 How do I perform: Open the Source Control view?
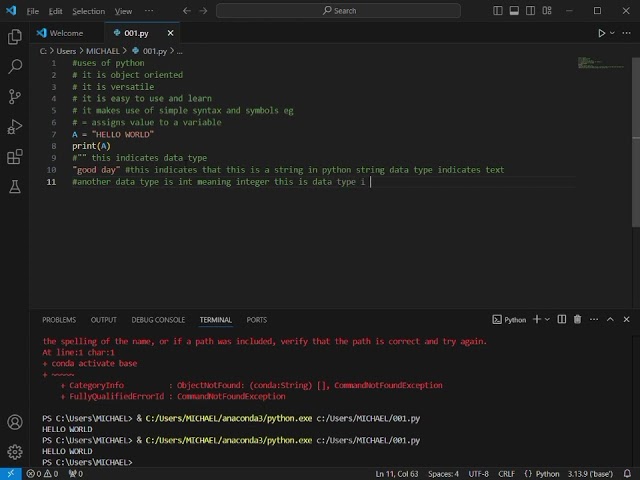click(15, 97)
